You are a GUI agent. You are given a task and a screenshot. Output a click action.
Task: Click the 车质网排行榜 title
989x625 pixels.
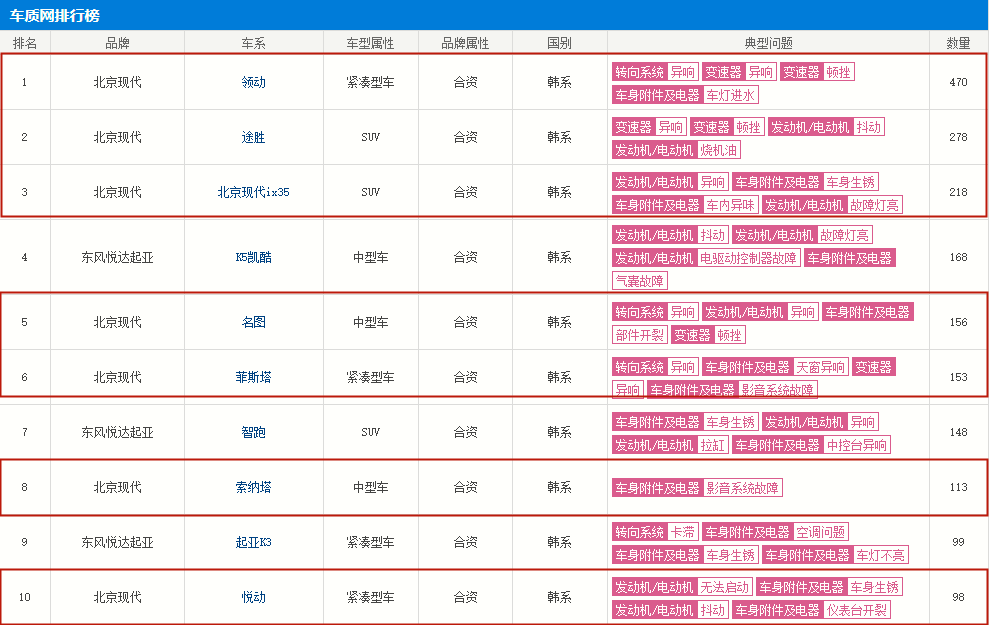pos(54,15)
